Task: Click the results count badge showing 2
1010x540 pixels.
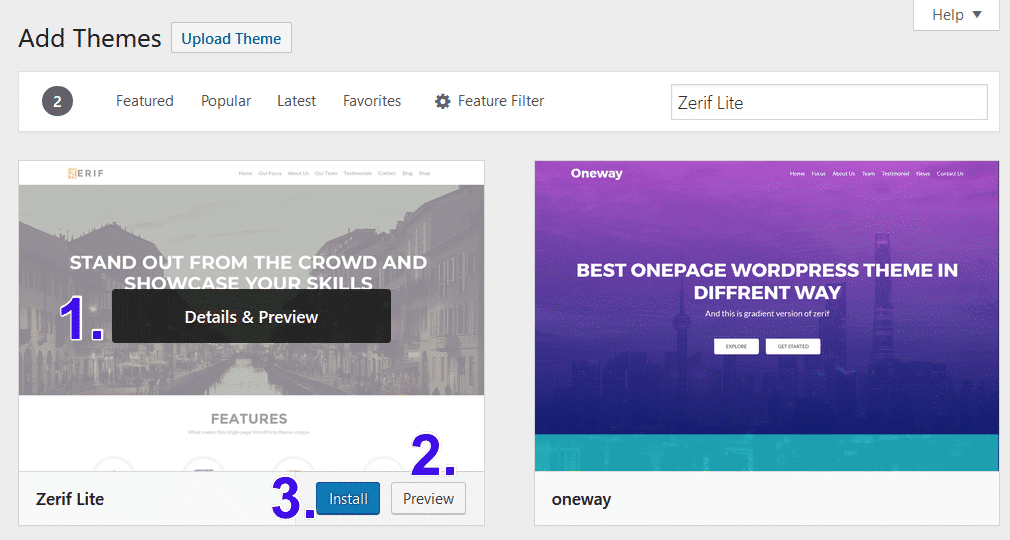Action: point(57,101)
